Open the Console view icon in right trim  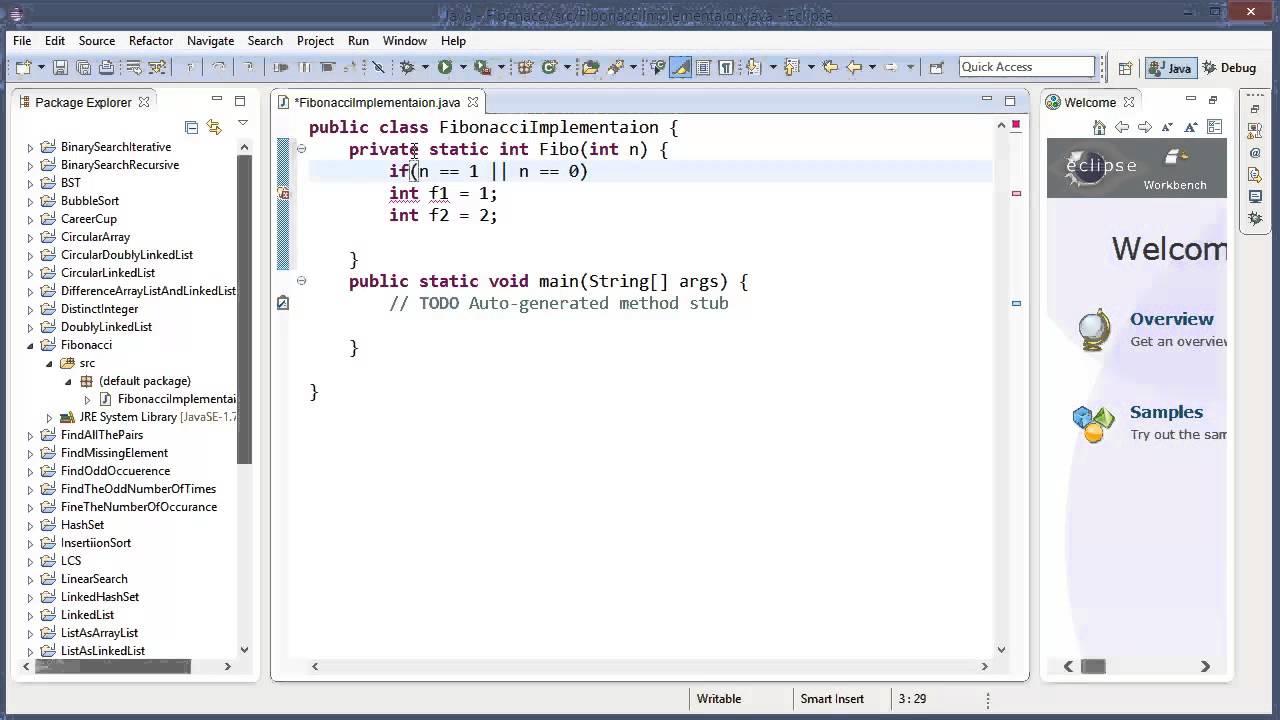pyautogui.click(x=1255, y=197)
